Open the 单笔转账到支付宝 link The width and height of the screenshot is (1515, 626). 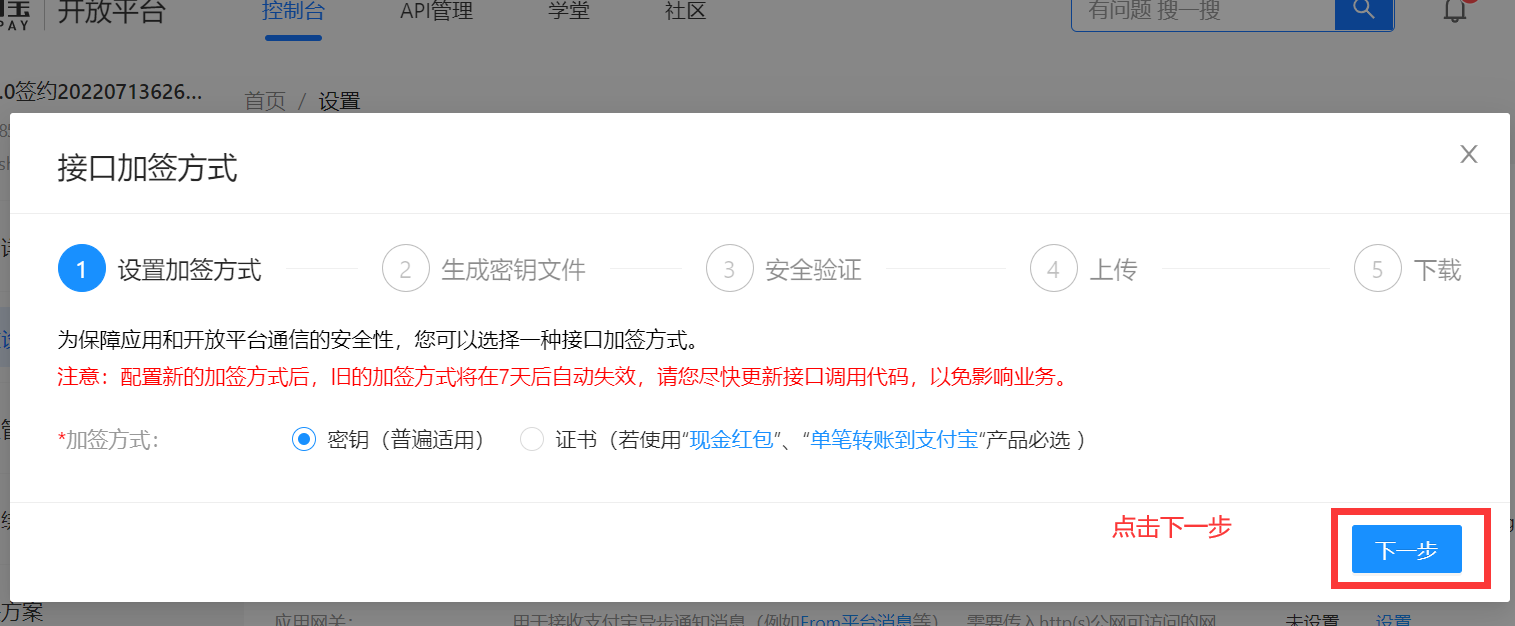pos(893,440)
